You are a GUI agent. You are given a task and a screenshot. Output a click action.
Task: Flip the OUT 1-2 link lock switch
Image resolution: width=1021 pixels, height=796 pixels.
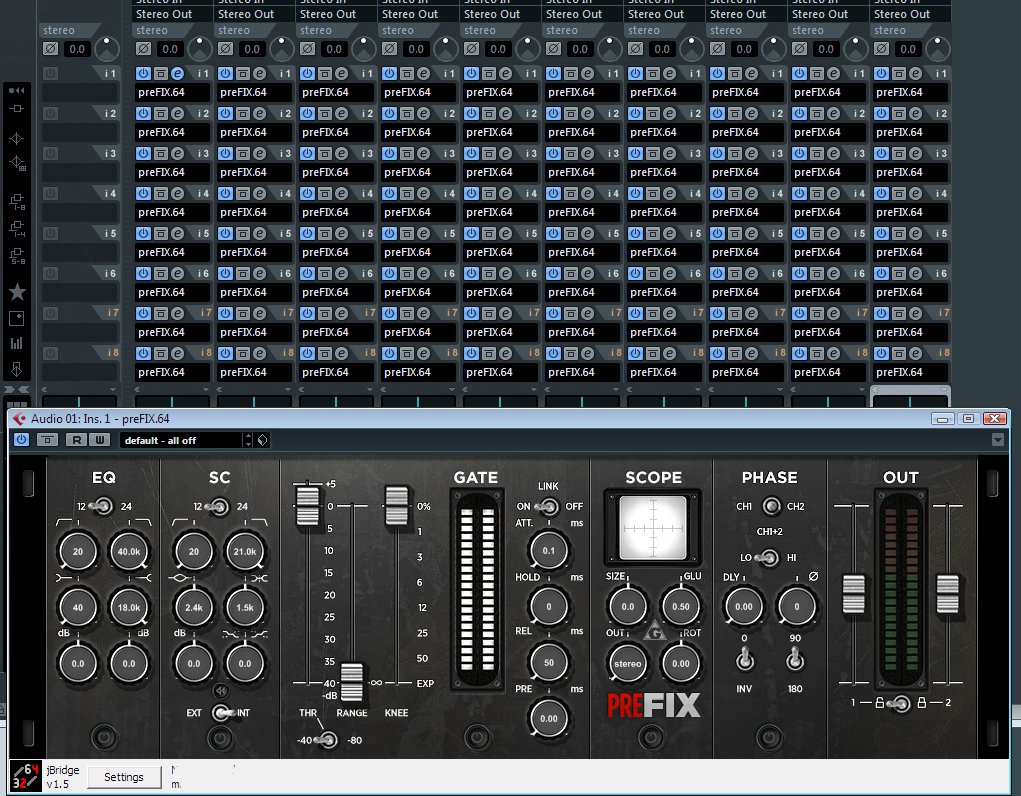tap(901, 704)
